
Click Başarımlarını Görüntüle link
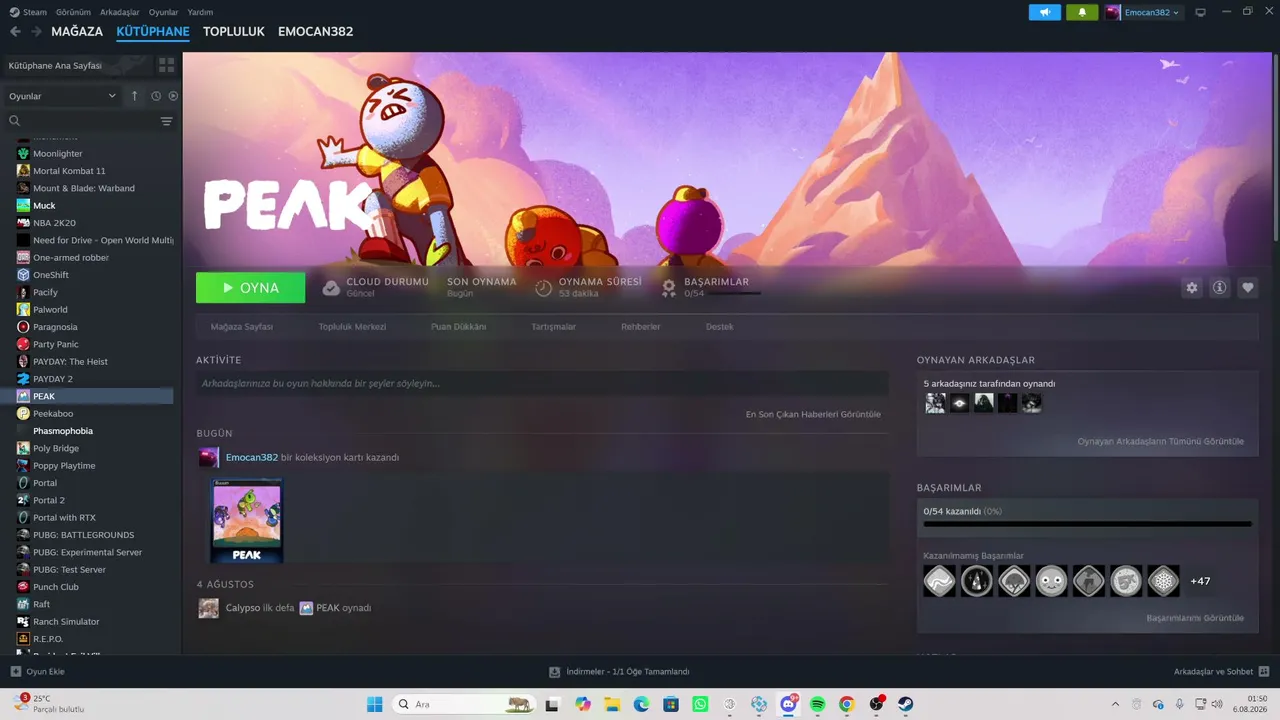tap(1195, 618)
